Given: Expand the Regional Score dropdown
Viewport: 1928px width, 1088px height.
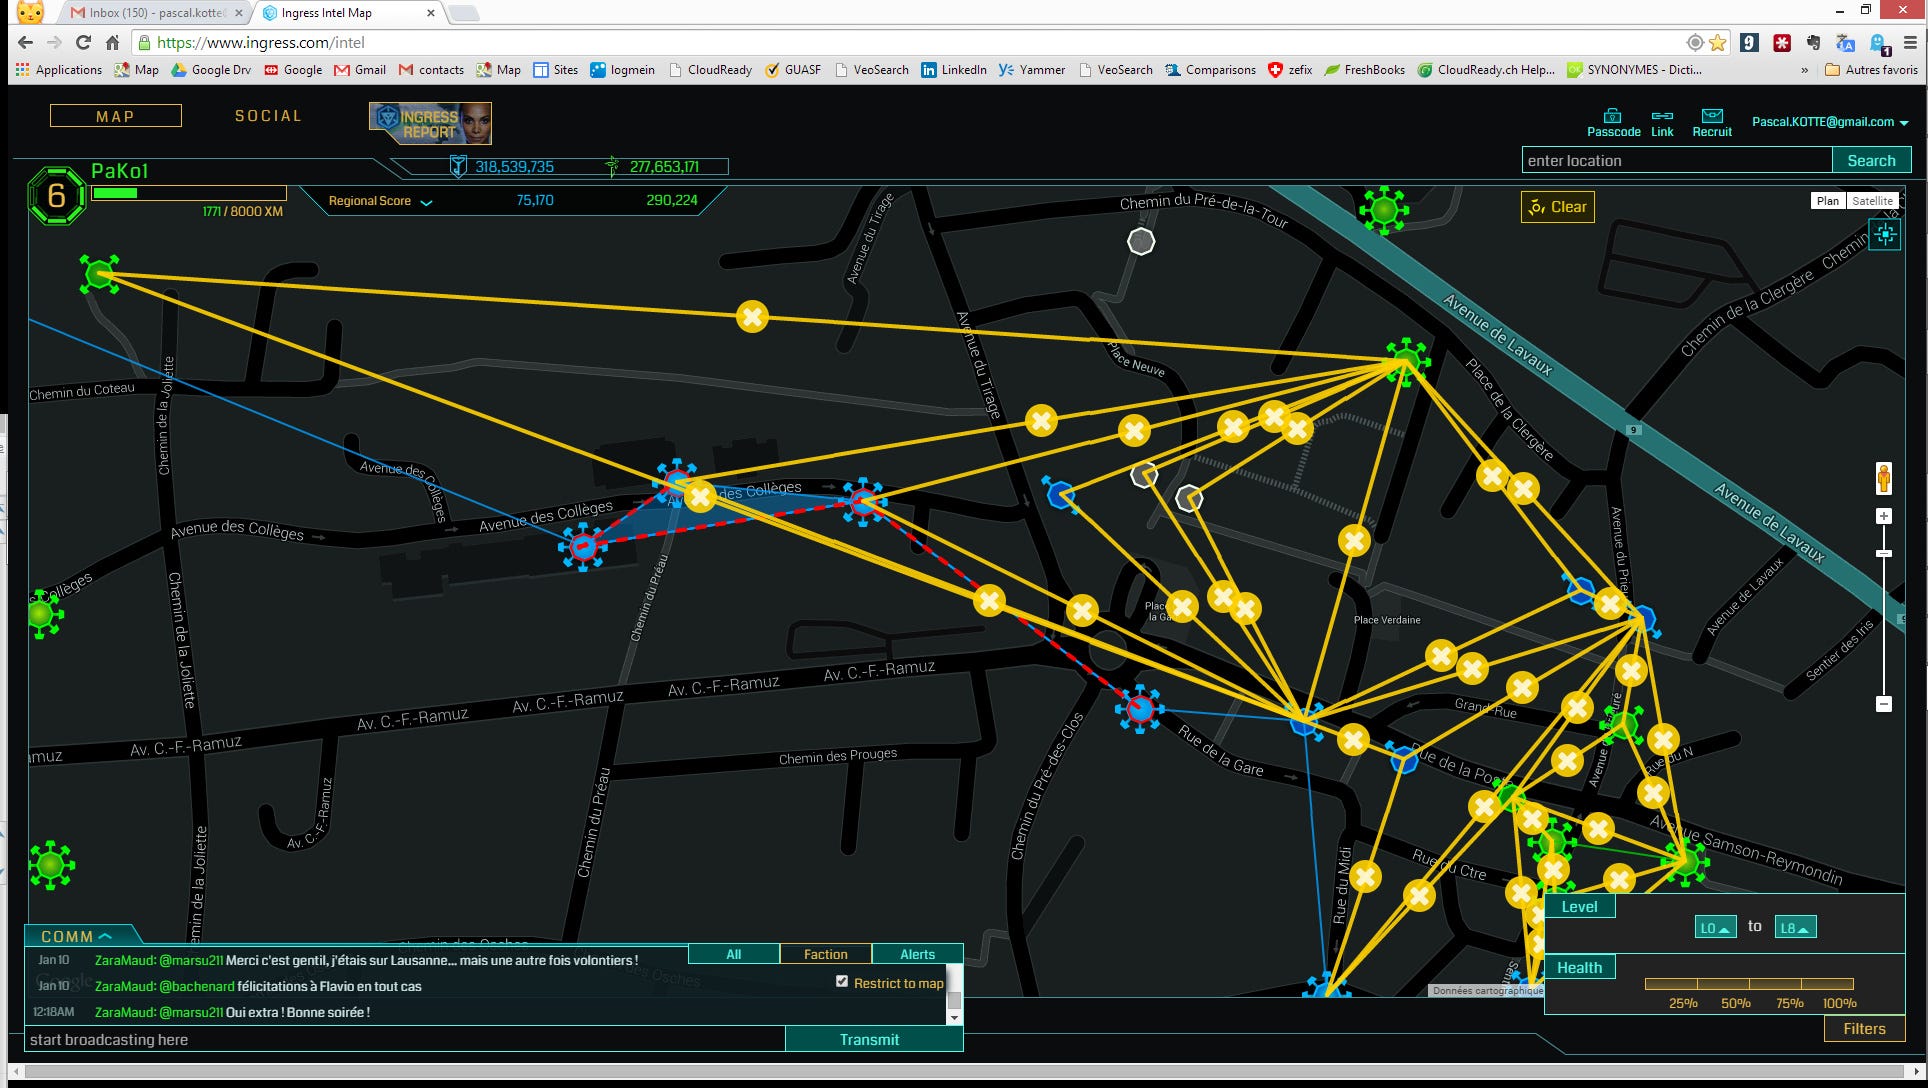Looking at the screenshot, I should [380, 201].
